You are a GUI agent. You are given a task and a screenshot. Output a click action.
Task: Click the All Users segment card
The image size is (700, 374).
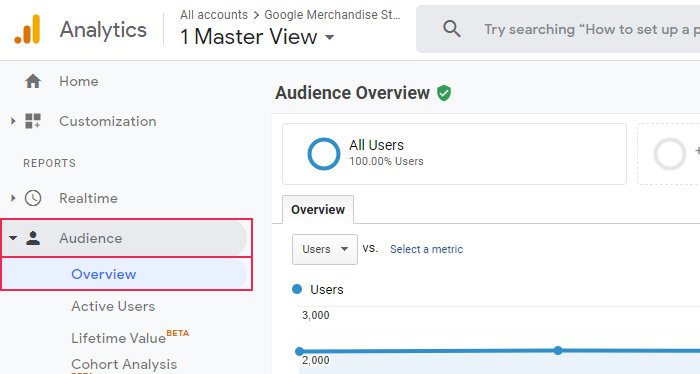(x=454, y=154)
